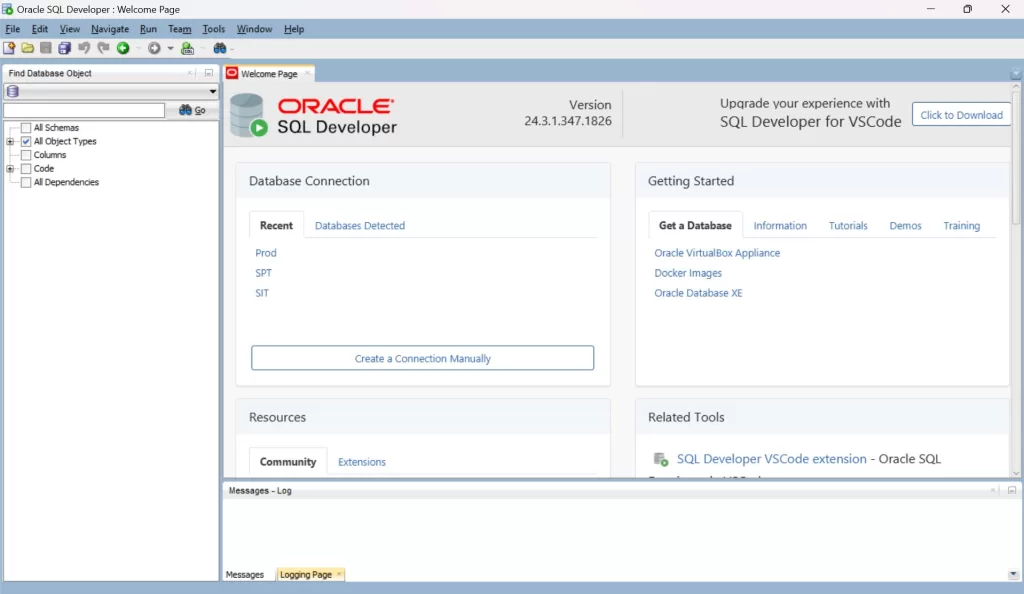This screenshot has width=1024, height=594.
Task: Click the SQL Developer VSCode extension icon
Action: click(660, 459)
